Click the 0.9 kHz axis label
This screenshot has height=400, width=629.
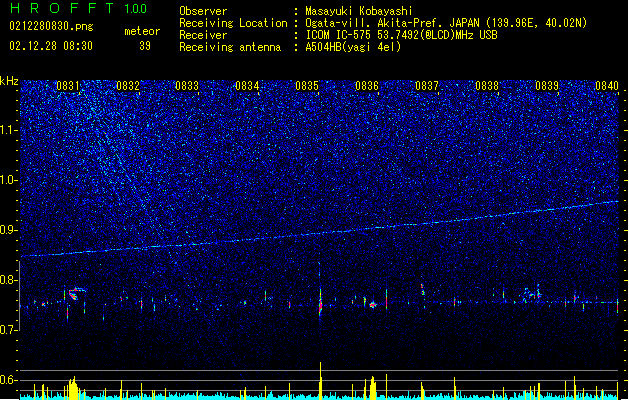click(x=9, y=230)
